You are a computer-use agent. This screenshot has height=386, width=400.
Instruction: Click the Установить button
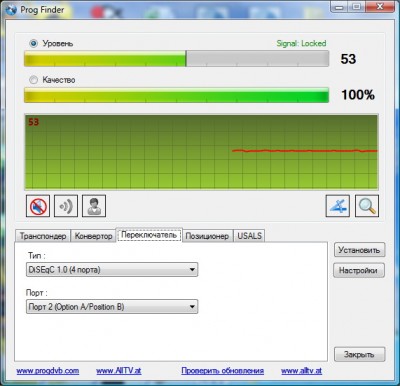[359, 250]
